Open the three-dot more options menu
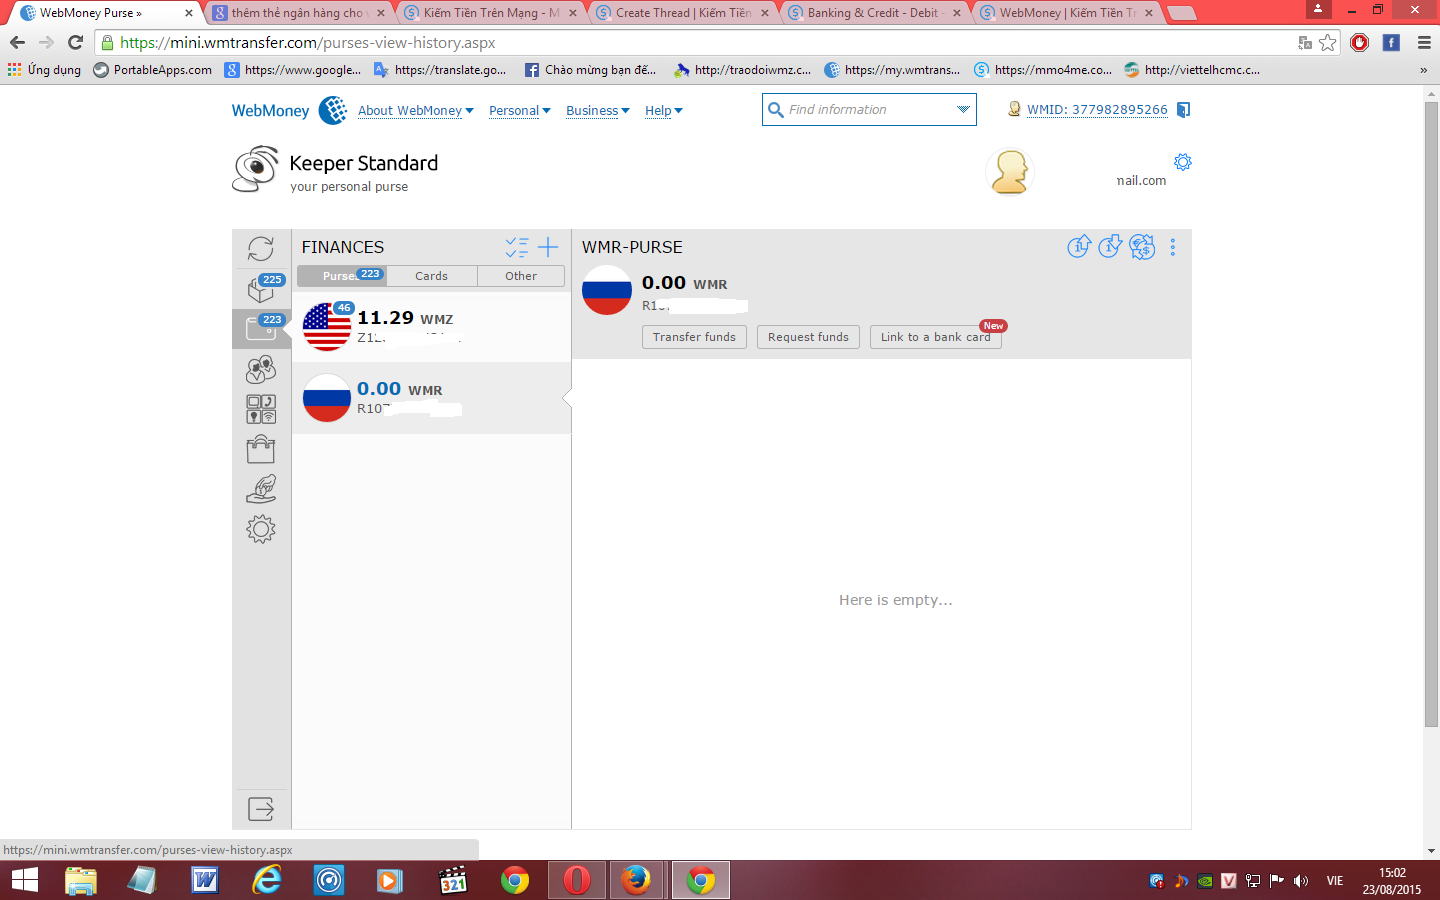Viewport: 1440px width, 900px height. (x=1173, y=247)
